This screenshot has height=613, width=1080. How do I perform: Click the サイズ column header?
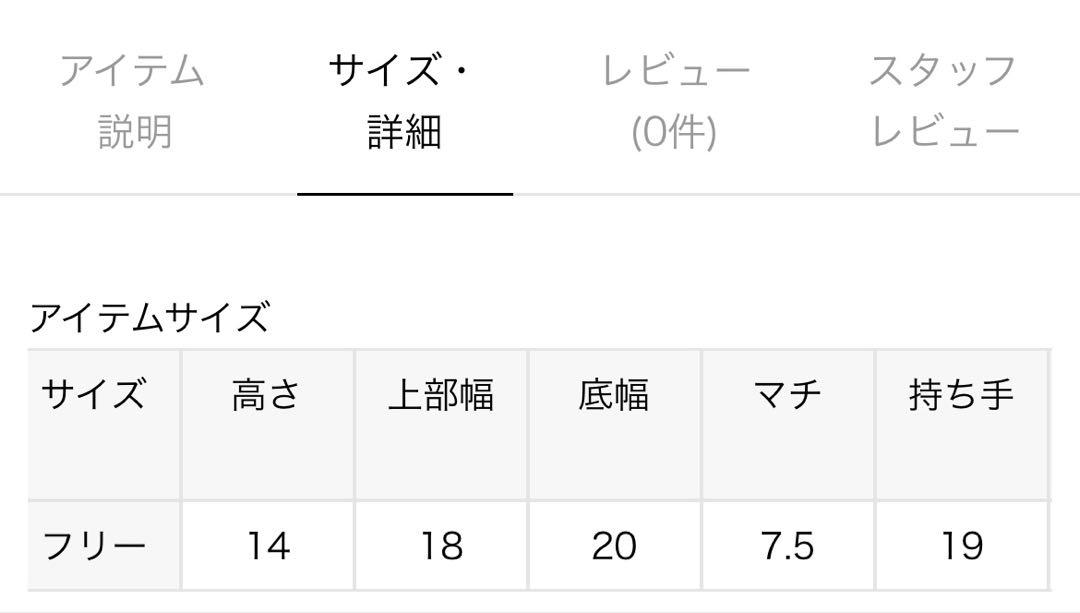pyautogui.click(x=94, y=396)
